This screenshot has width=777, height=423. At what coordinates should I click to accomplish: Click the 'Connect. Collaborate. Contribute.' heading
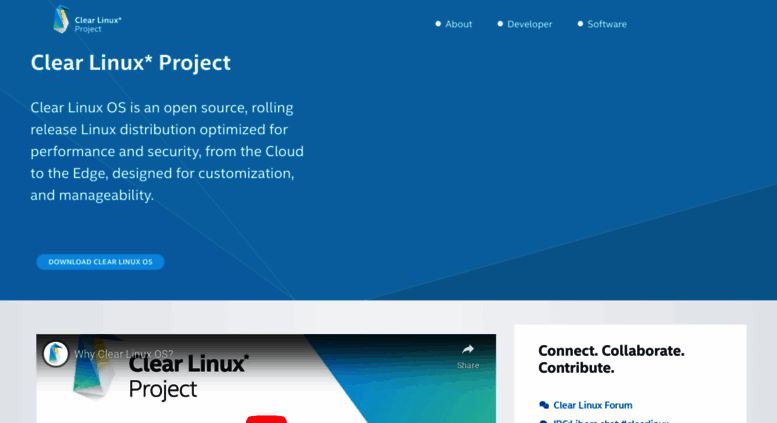pos(611,359)
